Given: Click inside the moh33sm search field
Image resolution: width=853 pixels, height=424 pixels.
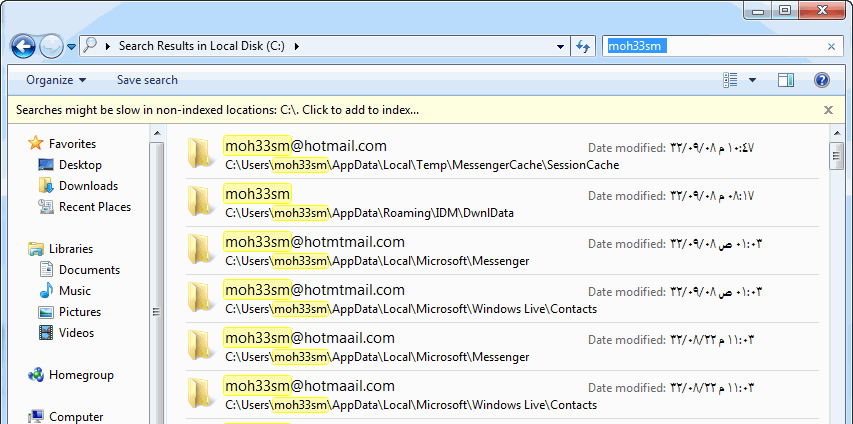Looking at the screenshot, I should pyautogui.click(x=714, y=46).
